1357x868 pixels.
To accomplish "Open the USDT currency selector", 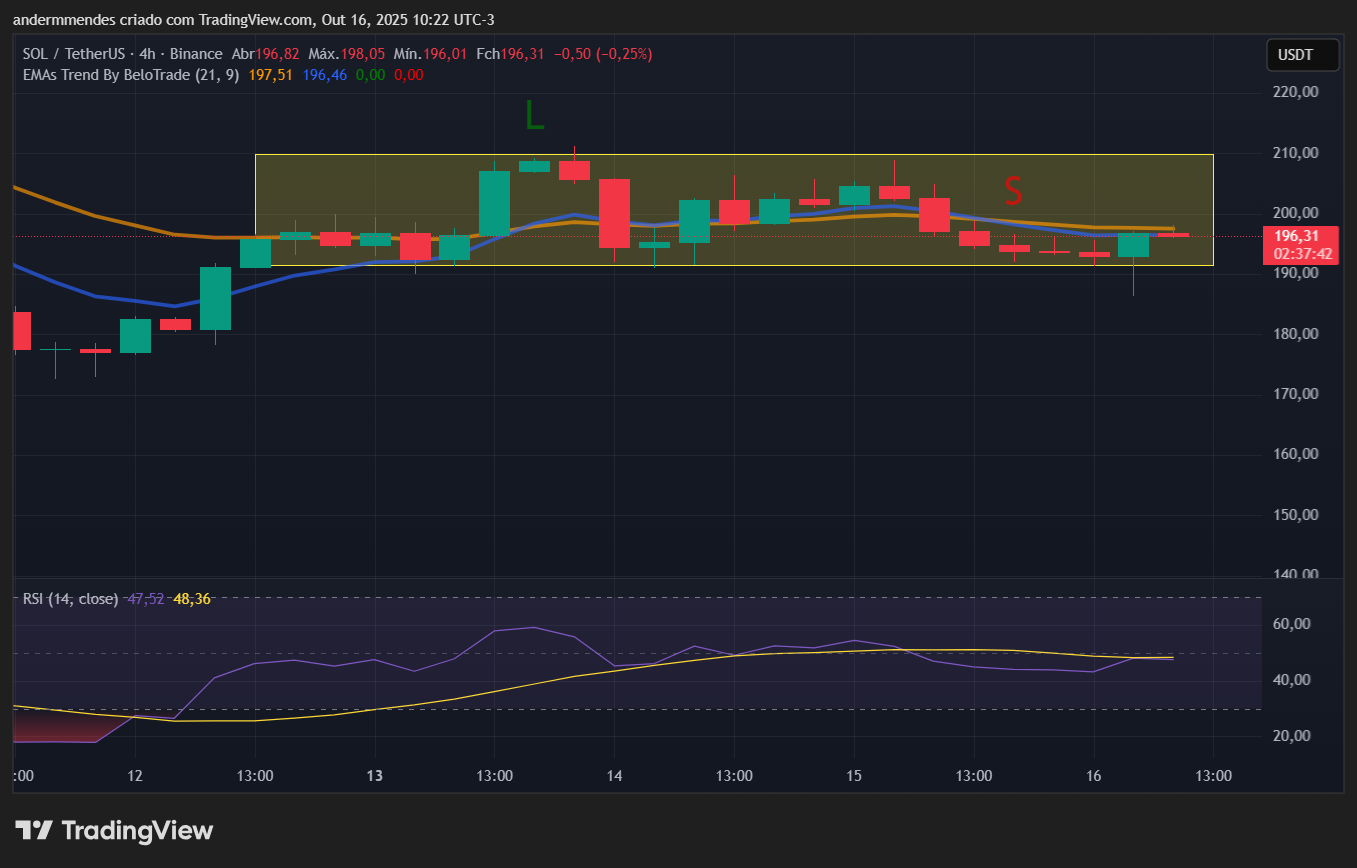I will pos(1303,55).
